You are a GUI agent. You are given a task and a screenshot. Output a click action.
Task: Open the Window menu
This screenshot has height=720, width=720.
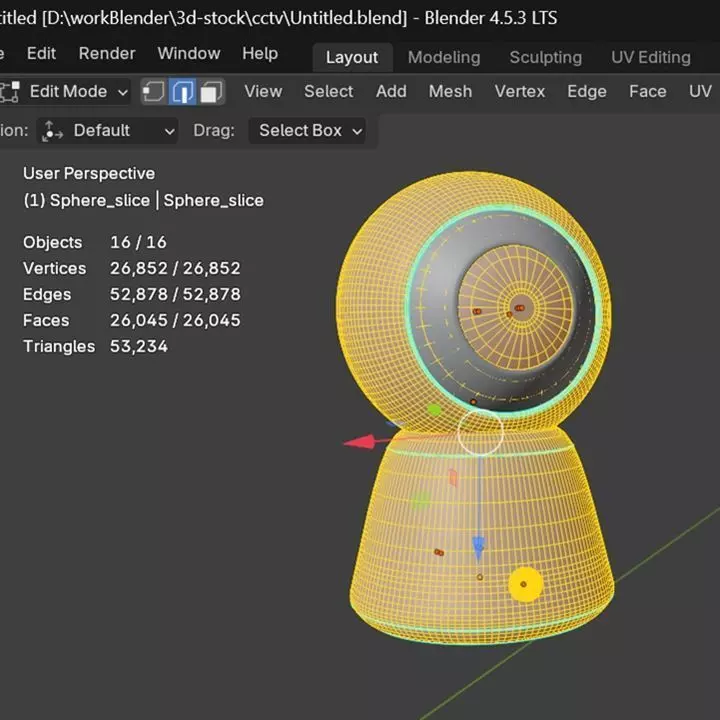[189, 54]
